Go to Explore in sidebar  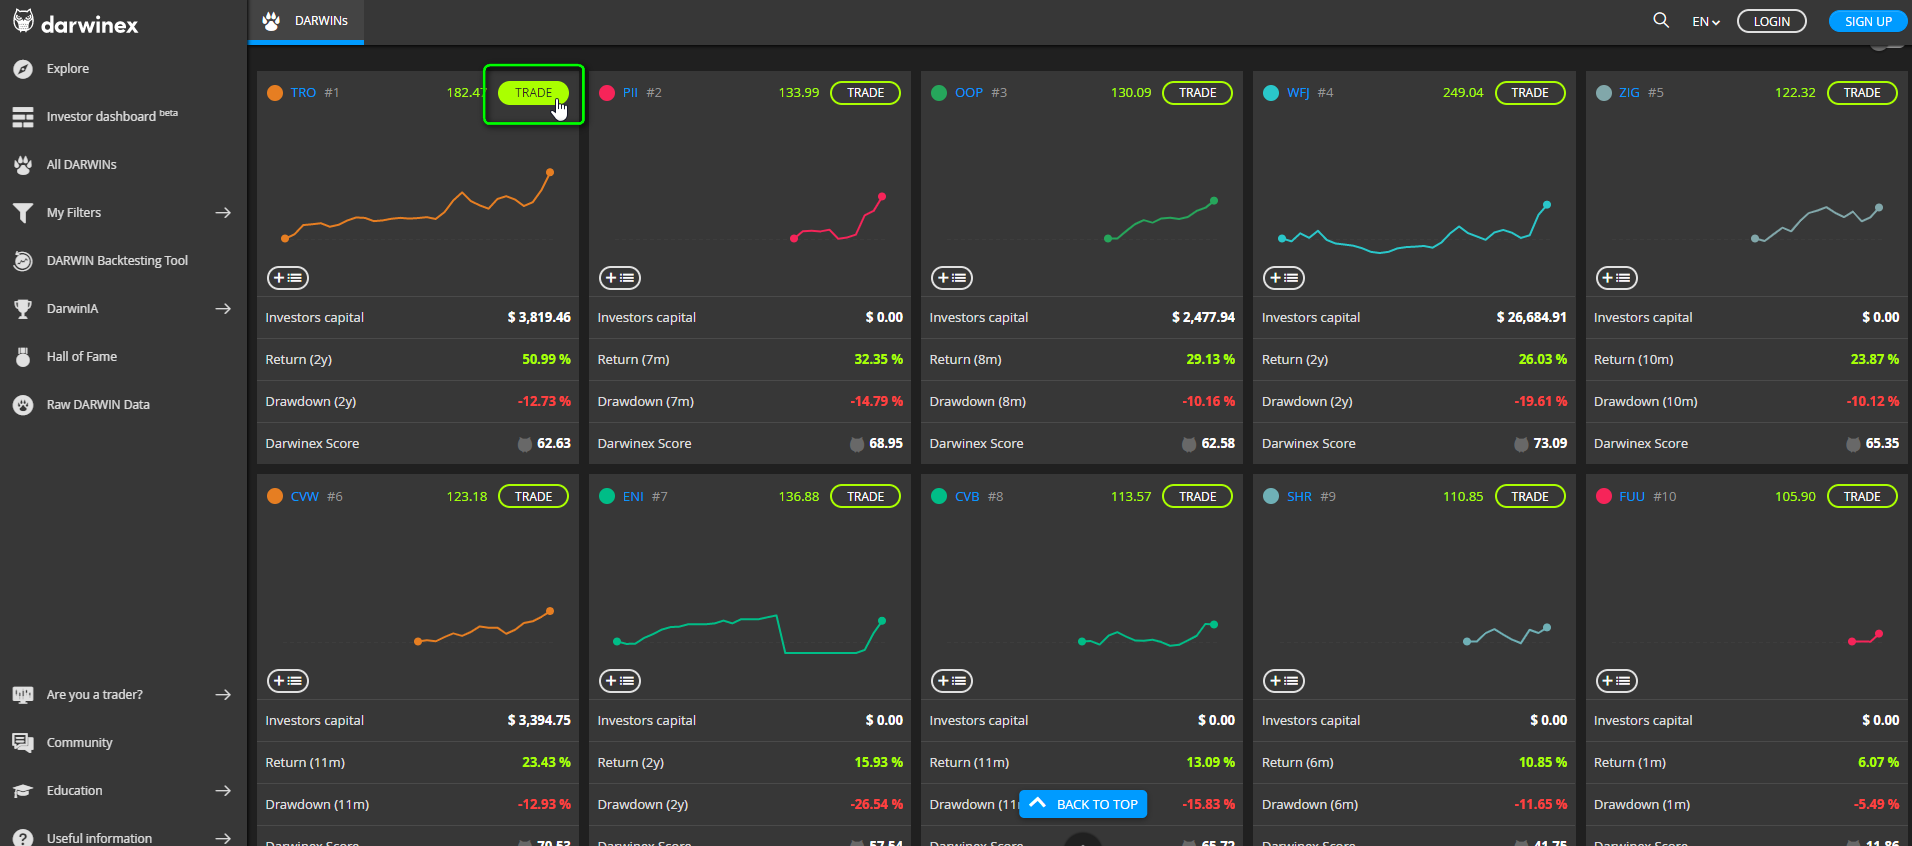tap(68, 69)
